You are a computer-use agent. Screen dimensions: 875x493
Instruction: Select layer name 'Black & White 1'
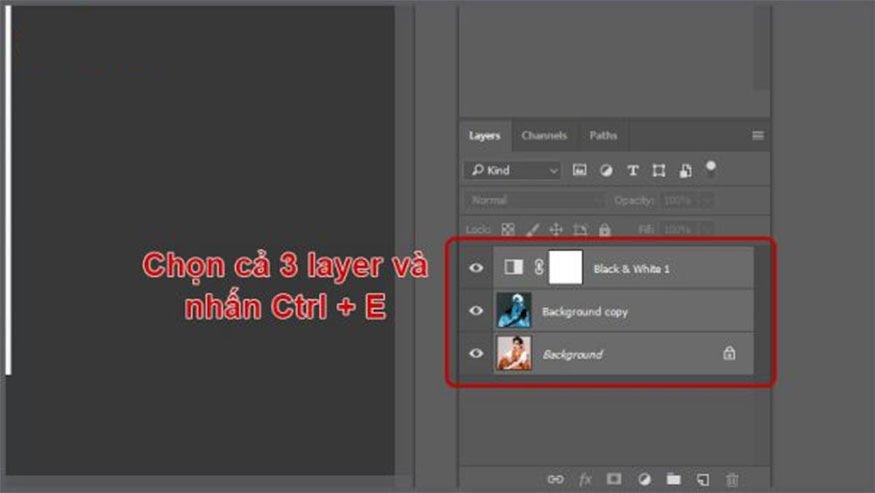pos(631,269)
